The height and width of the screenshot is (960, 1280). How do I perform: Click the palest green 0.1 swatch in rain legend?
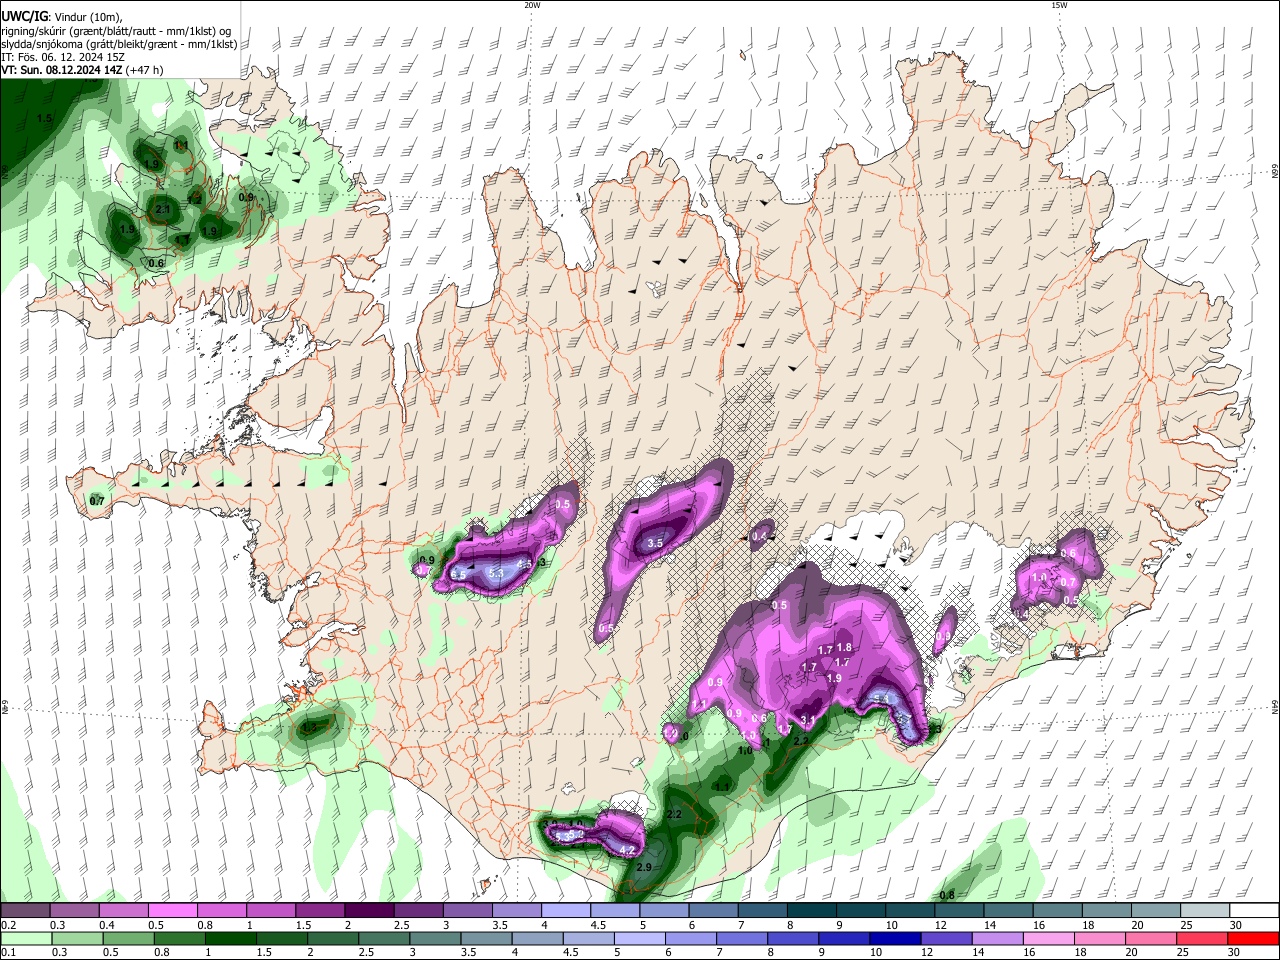(25, 938)
